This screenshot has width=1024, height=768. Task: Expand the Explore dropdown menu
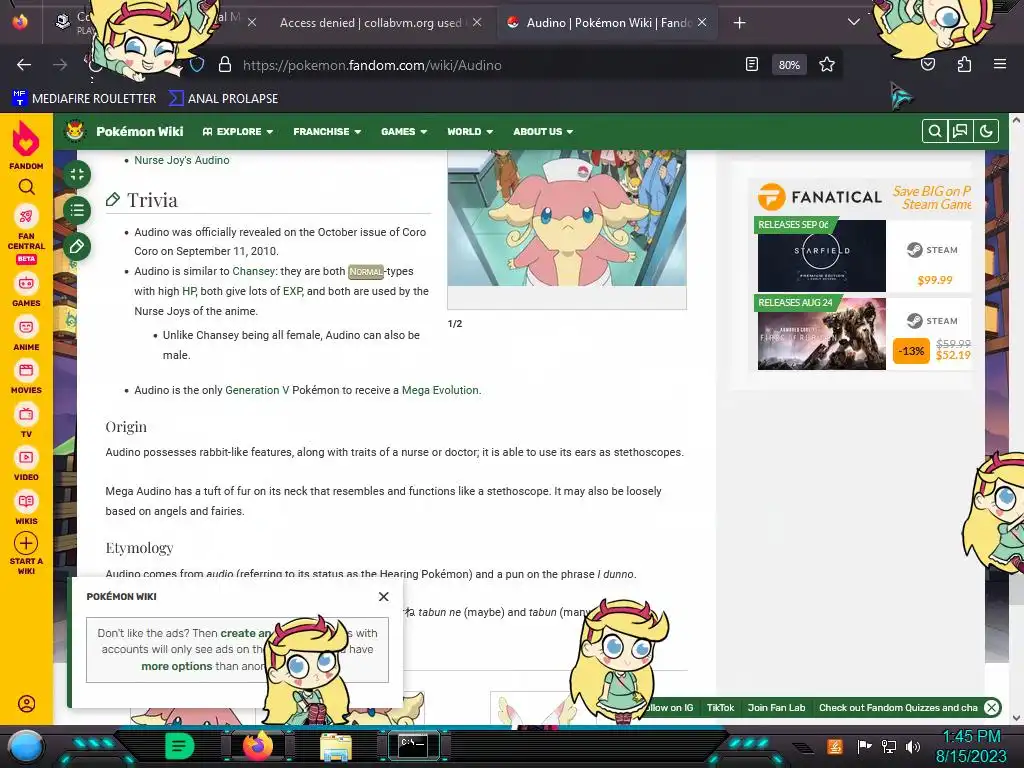pos(238,131)
